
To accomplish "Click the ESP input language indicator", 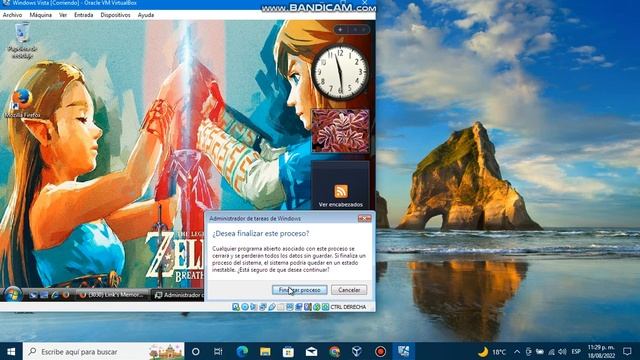I will (x=576, y=351).
